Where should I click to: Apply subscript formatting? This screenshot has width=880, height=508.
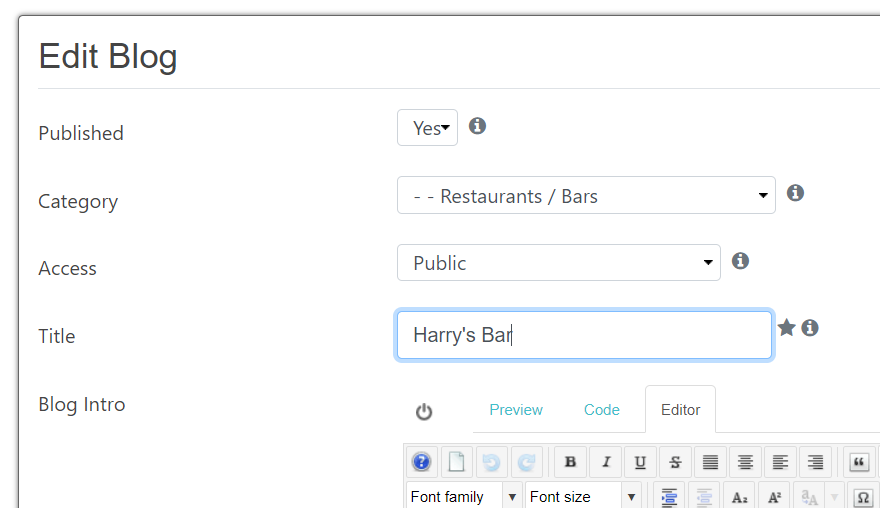pos(739,497)
